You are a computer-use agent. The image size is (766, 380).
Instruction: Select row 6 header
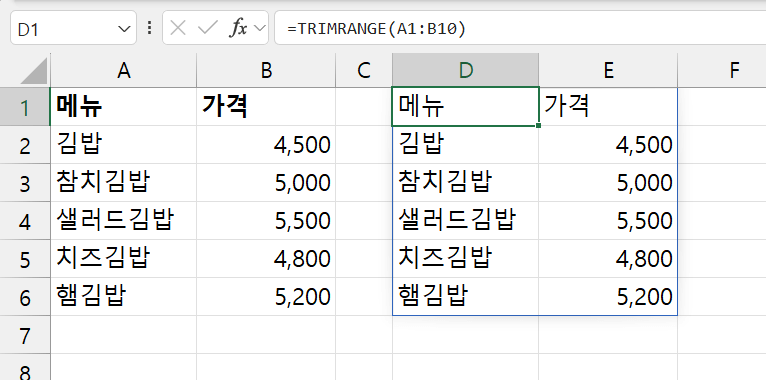[x=25, y=297]
